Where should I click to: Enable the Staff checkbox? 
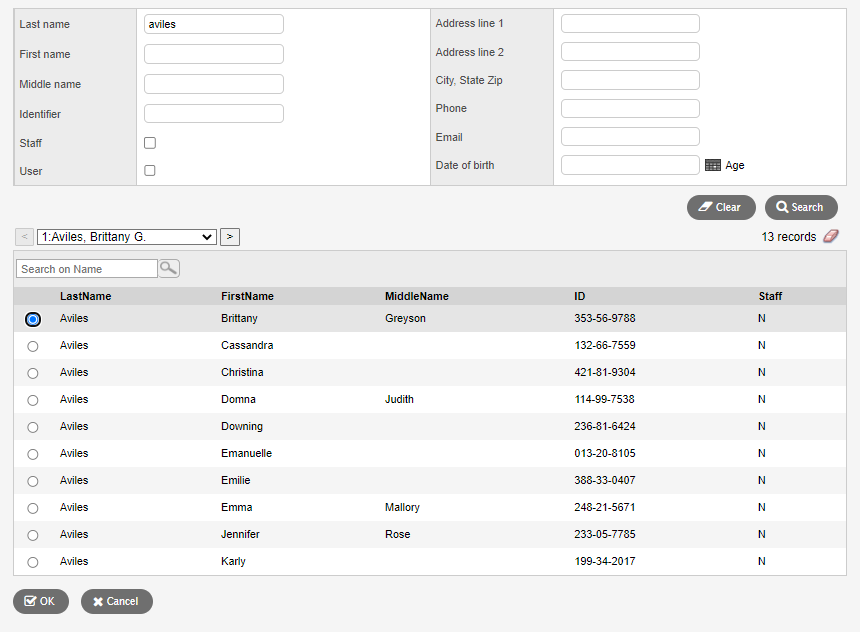click(150, 143)
